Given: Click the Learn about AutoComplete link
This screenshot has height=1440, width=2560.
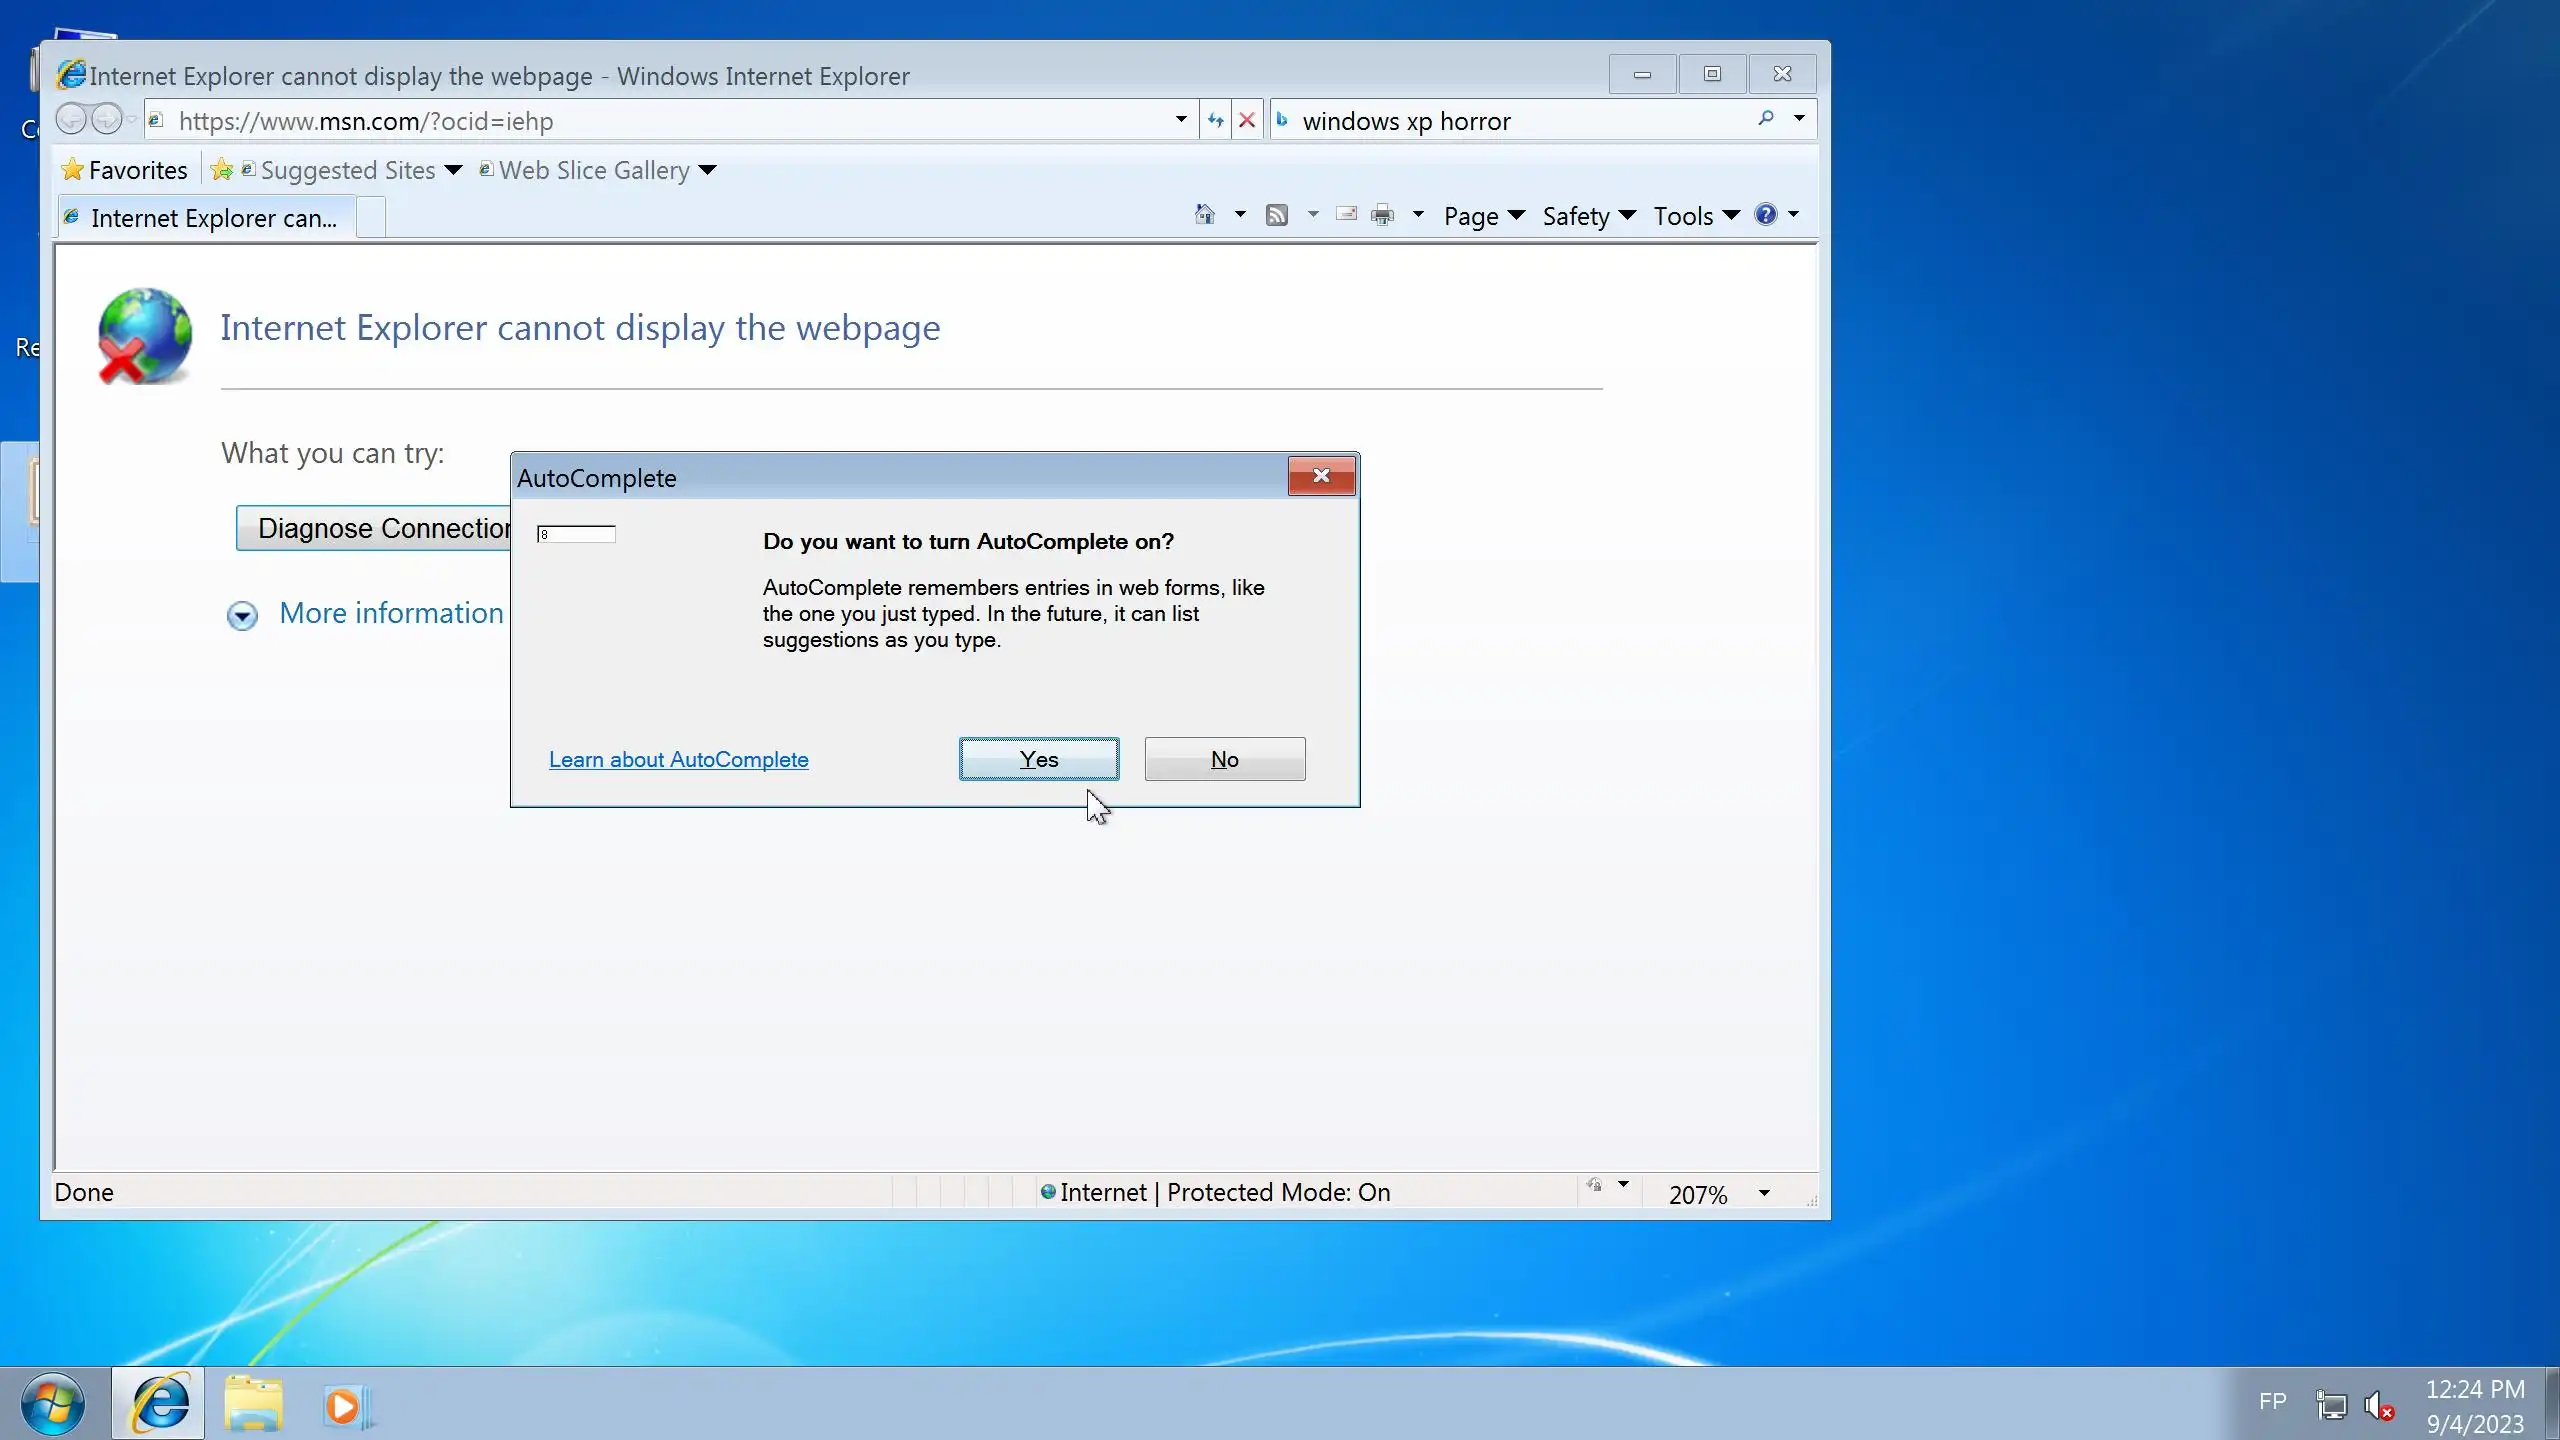Looking at the screenshot, I should pyautogui.click(x=678, y=760).
